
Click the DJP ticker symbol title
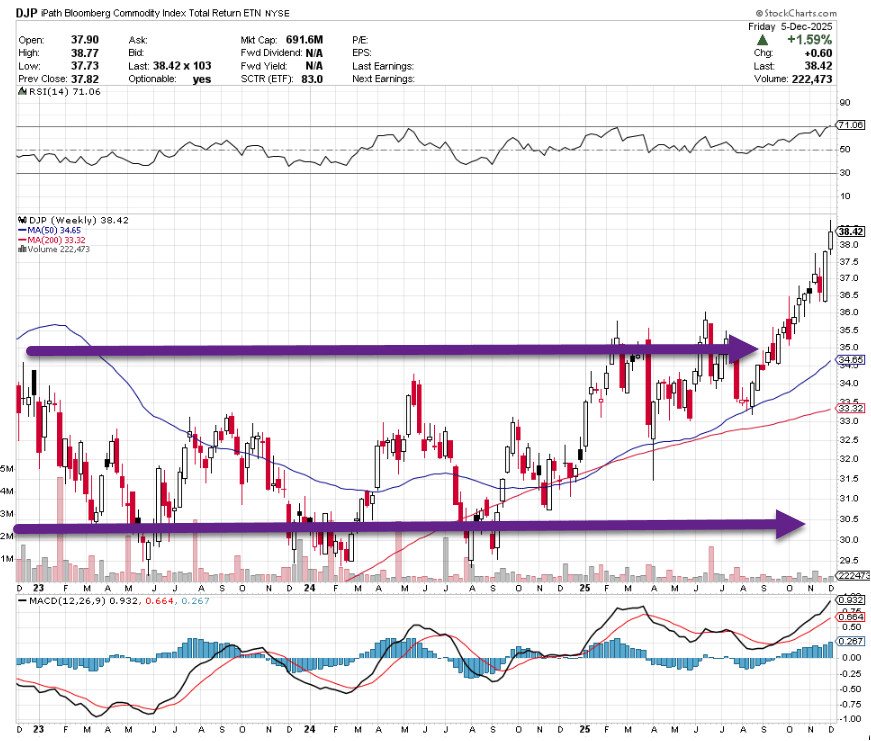(x=26, y=13)
